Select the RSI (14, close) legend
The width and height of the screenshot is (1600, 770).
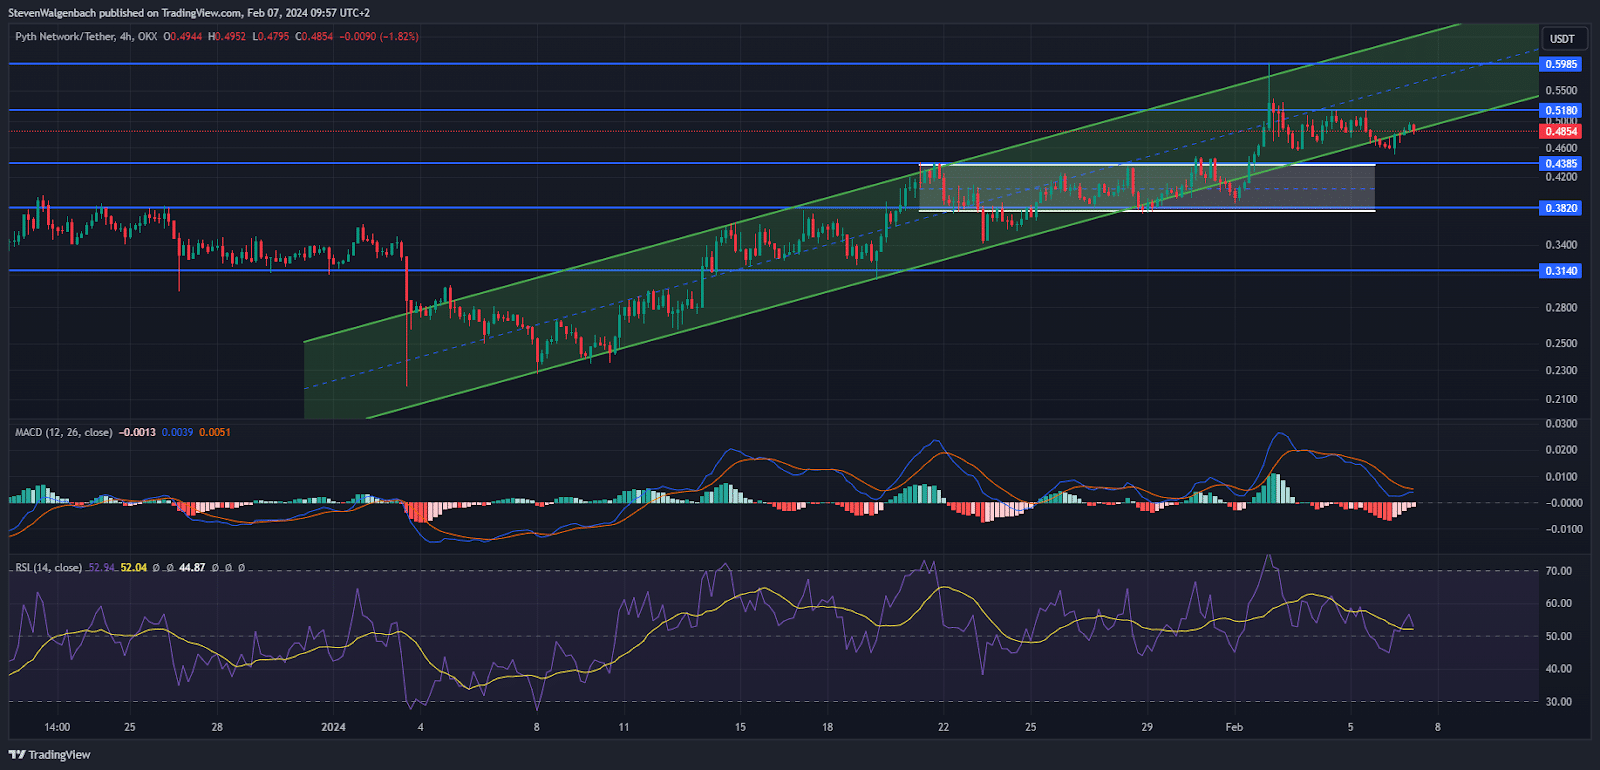coord(49,568)
